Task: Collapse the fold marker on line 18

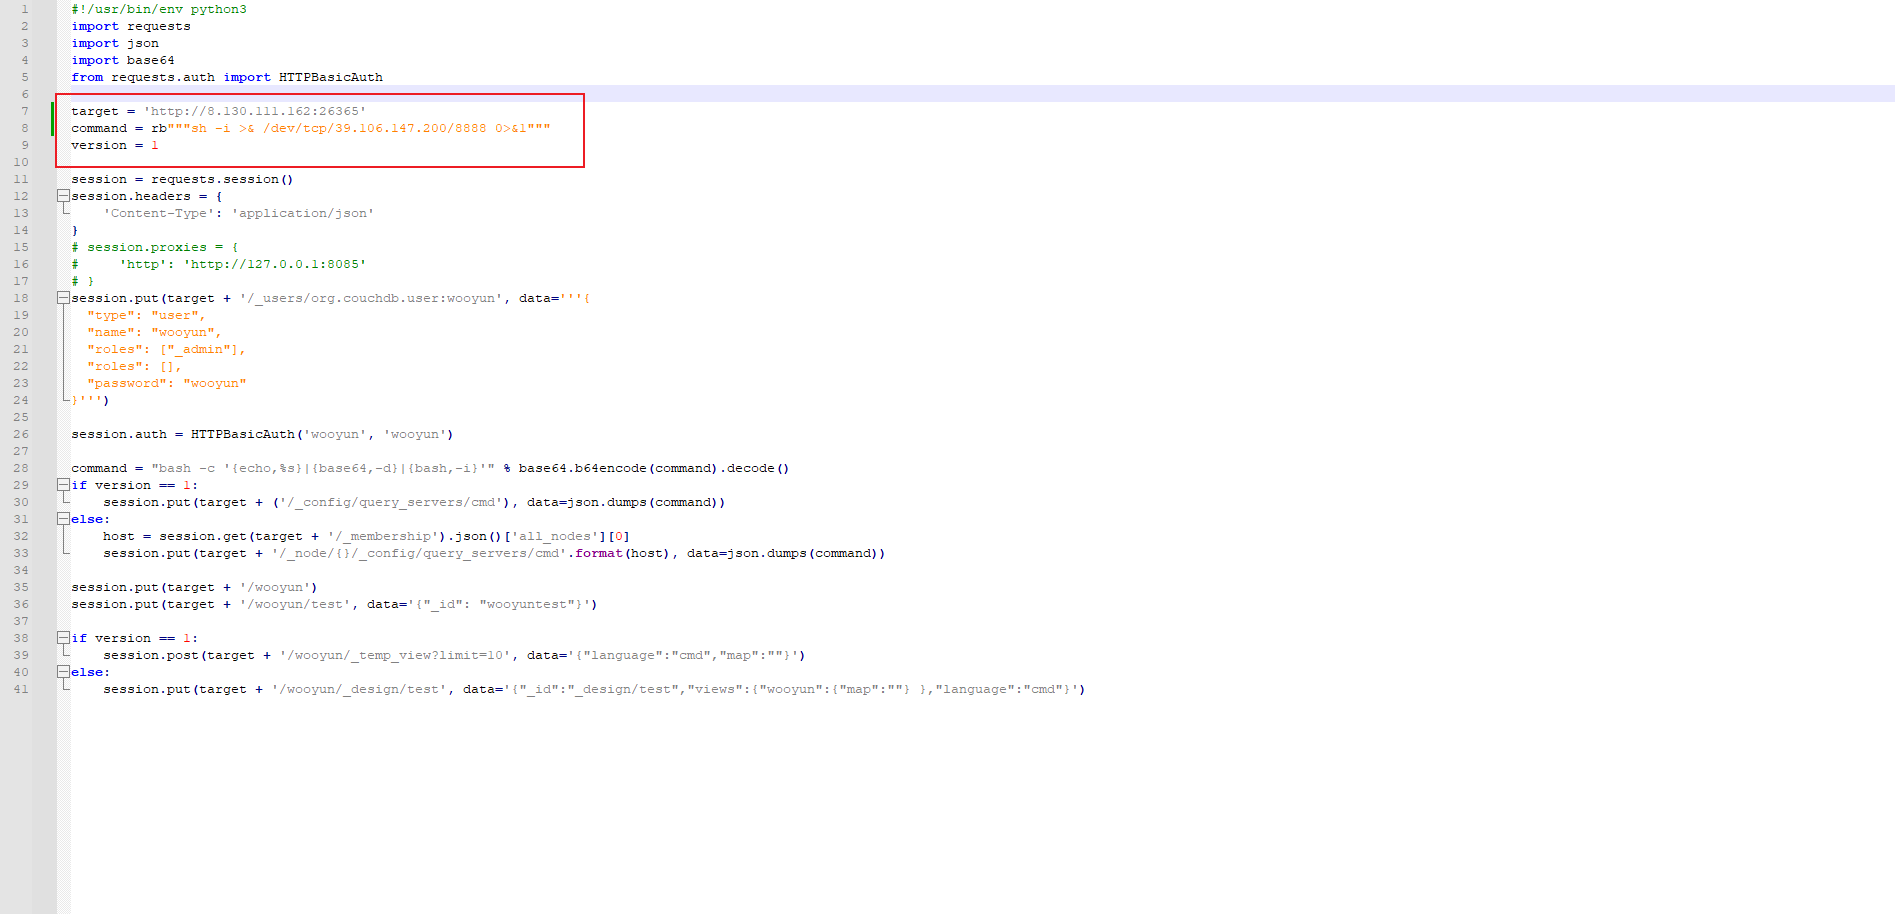Action: pyautogui.click(x=63, y=298)
